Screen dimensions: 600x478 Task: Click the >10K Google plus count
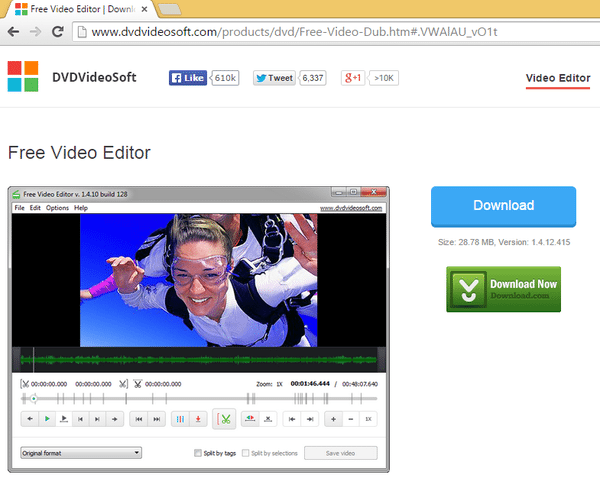tap(384, 78)
